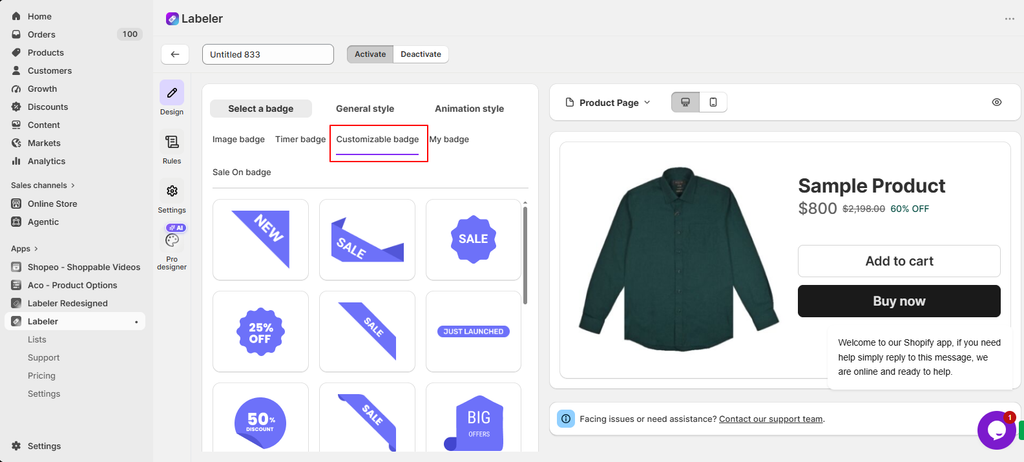The image size is (1024, 462).
Task: Expand the Sales channels section
Action: click(x=43, y=186)
